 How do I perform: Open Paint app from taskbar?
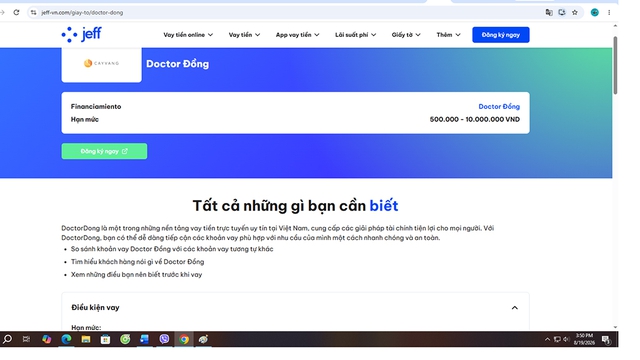coord(203,339)
